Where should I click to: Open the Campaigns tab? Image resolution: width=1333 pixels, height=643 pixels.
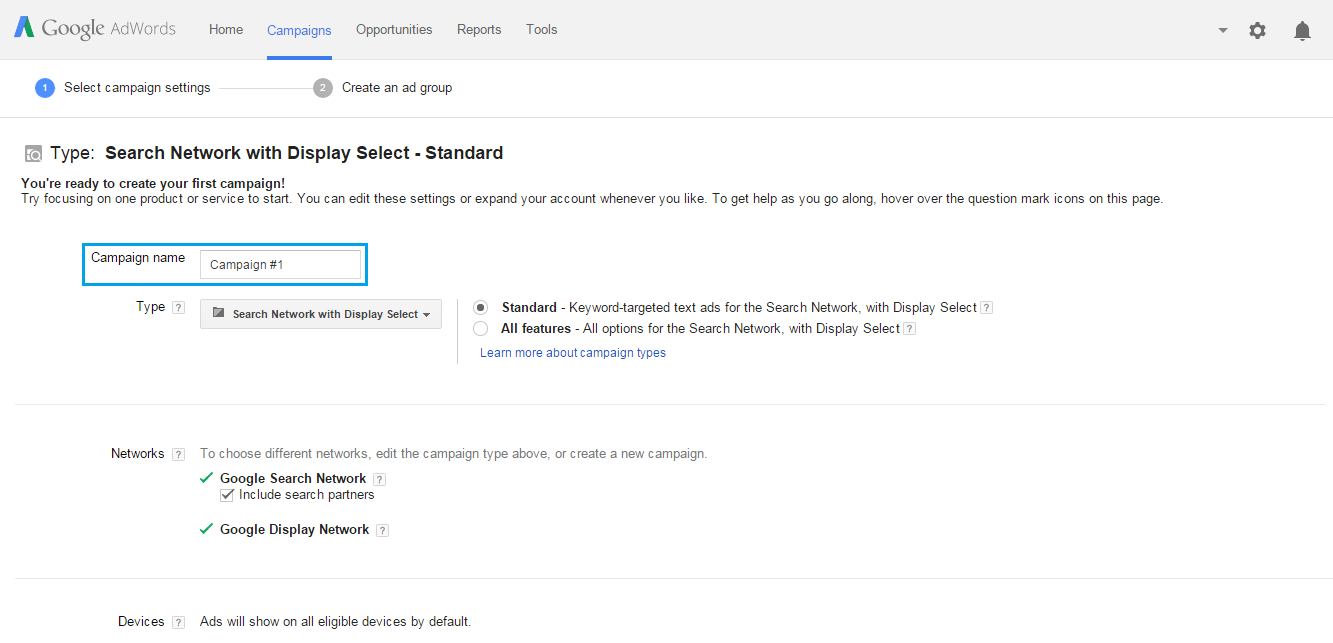[x=299, y=30]
